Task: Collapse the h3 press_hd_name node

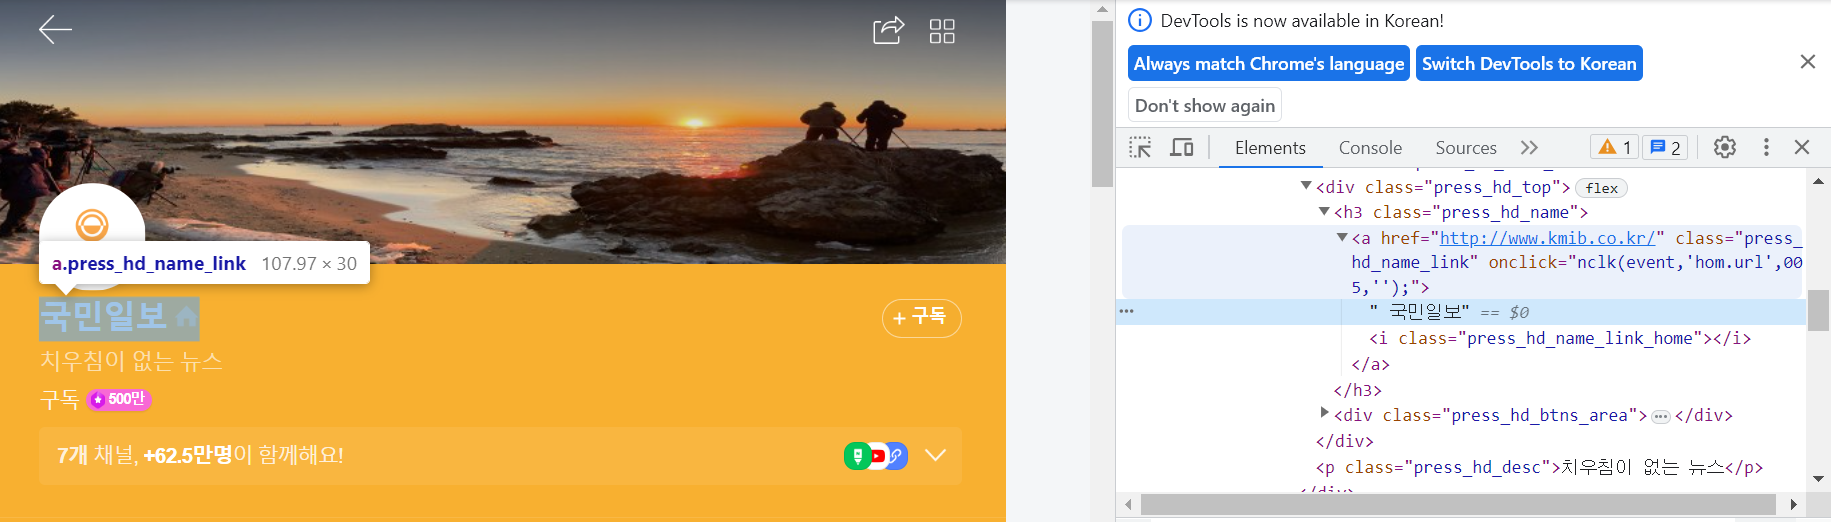Action: (x=1324, y=211)
